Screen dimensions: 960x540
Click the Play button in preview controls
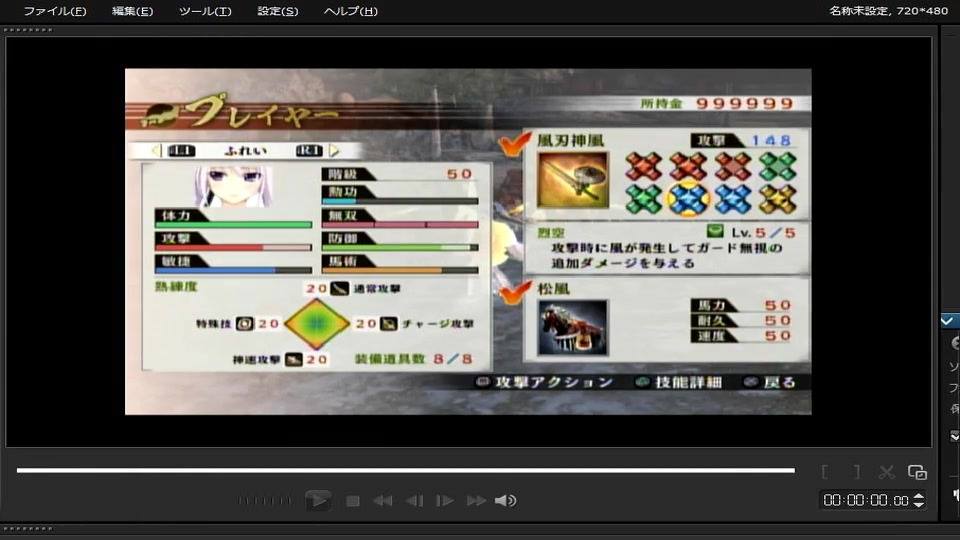coord(318,500)
